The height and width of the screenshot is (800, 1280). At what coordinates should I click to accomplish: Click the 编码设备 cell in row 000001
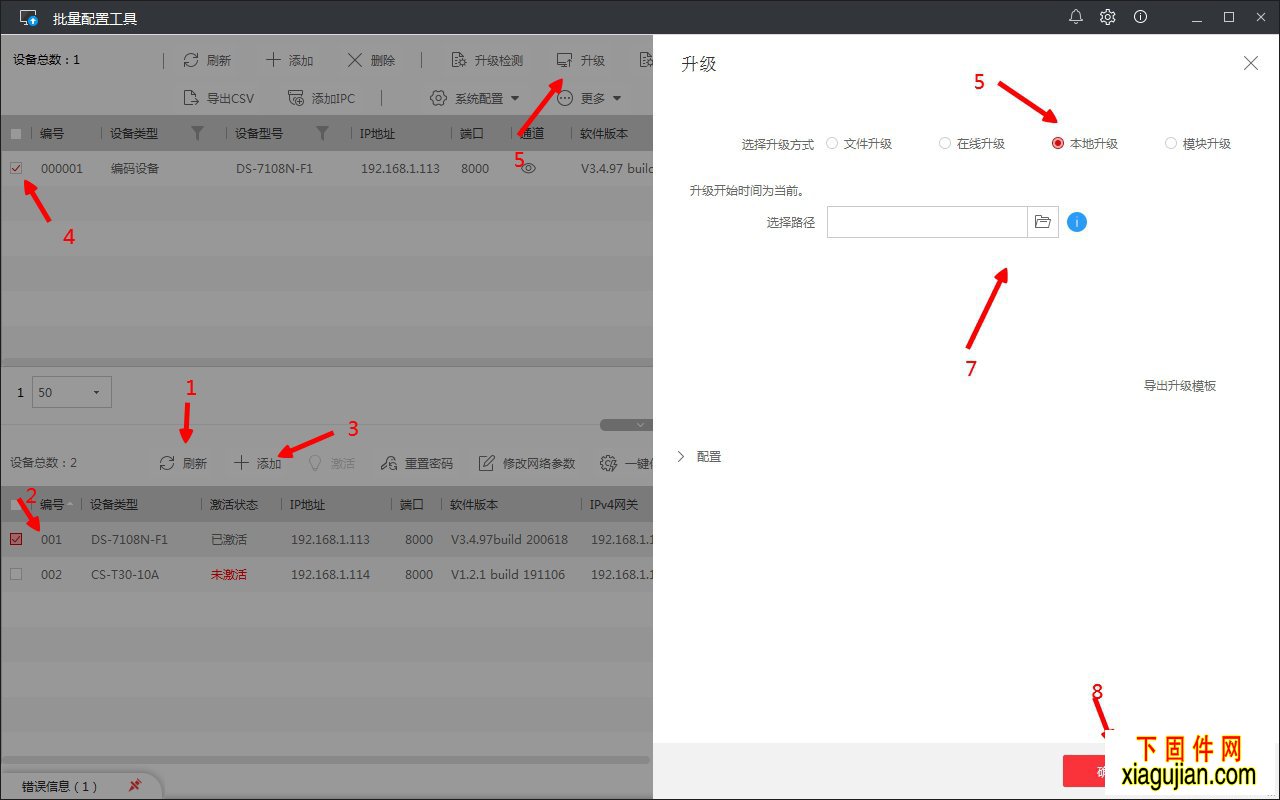click(x=135, y=168)
